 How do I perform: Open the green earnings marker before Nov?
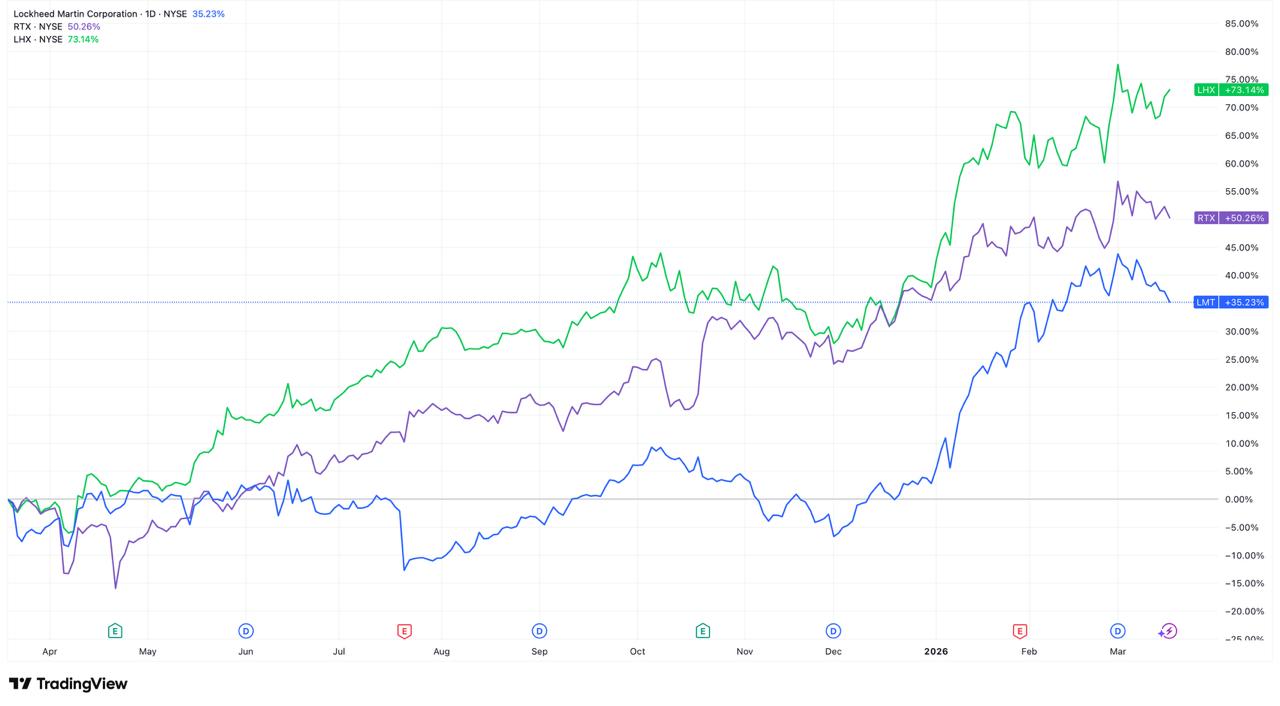pyautogui.click(x=703, y=630)
